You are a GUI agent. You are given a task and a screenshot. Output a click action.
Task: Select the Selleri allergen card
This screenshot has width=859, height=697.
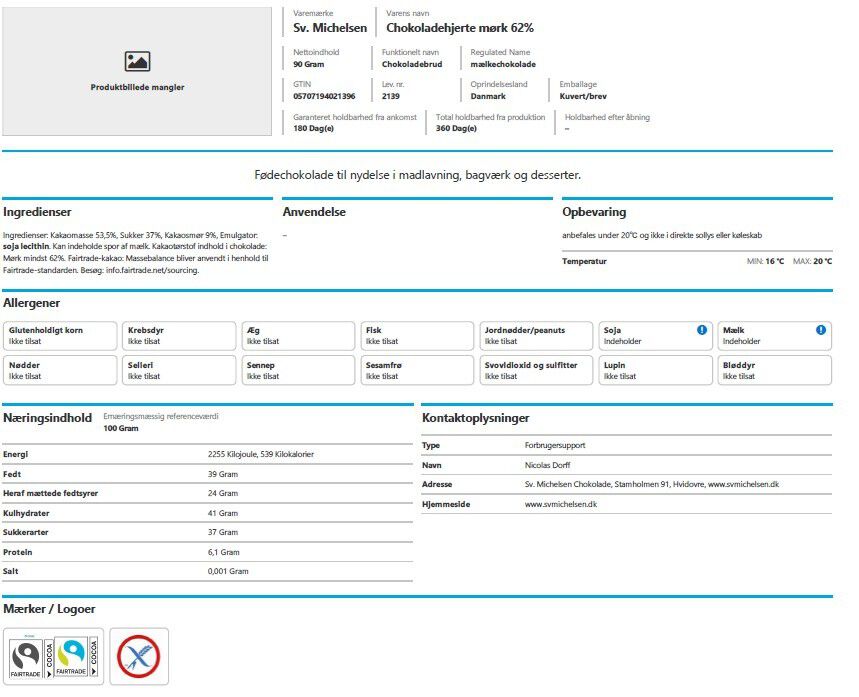coord(179,370)
